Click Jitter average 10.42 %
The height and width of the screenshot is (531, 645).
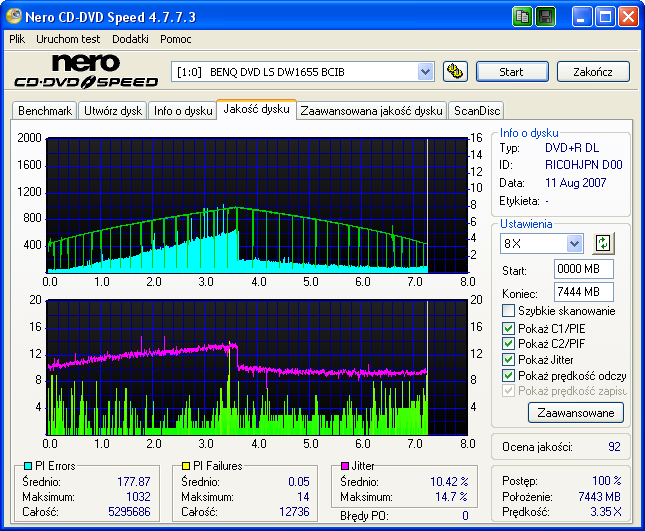tap(449, 482)
